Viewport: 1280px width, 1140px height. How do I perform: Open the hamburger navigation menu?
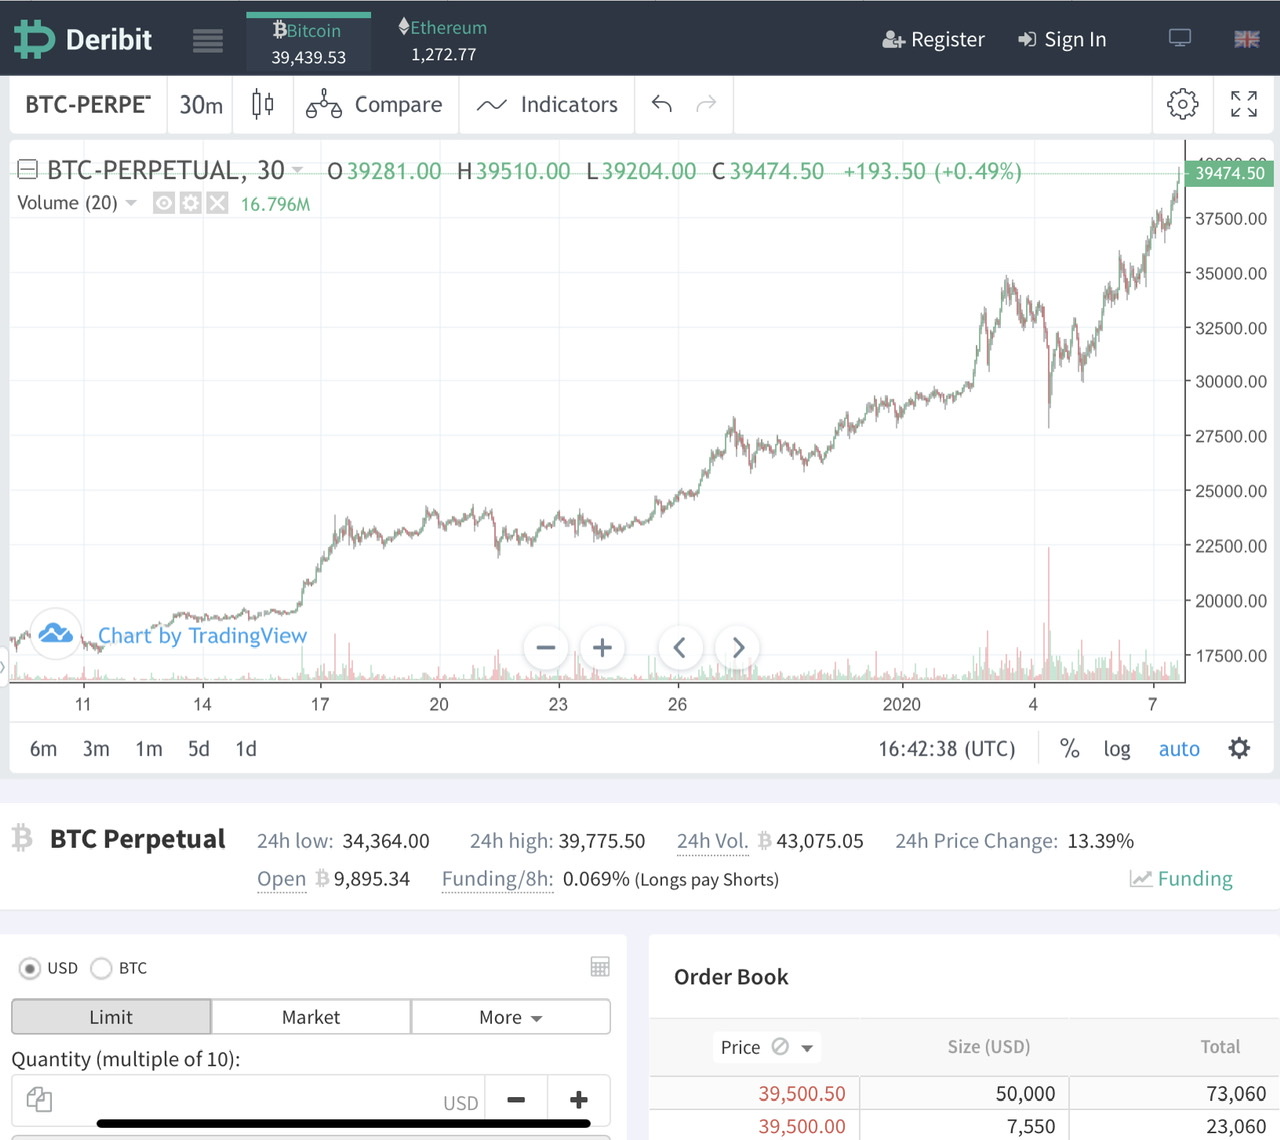point(208,40)
